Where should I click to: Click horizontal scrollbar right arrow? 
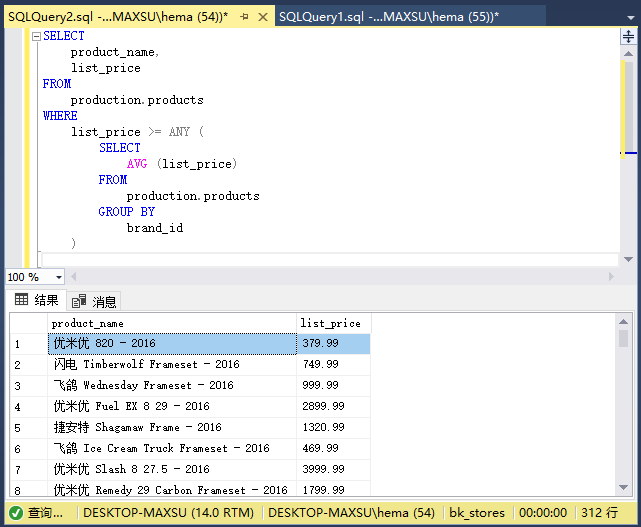click(611, 277)
